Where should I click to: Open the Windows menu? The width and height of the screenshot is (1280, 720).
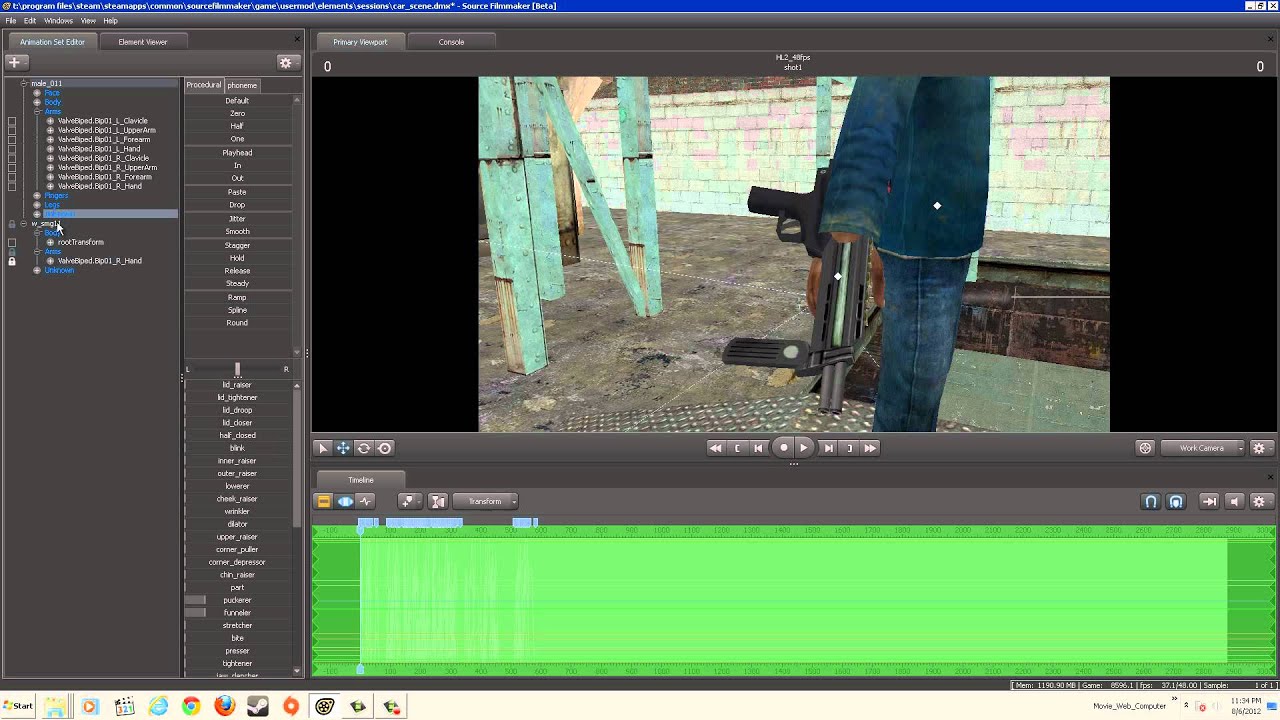[58, 20]
